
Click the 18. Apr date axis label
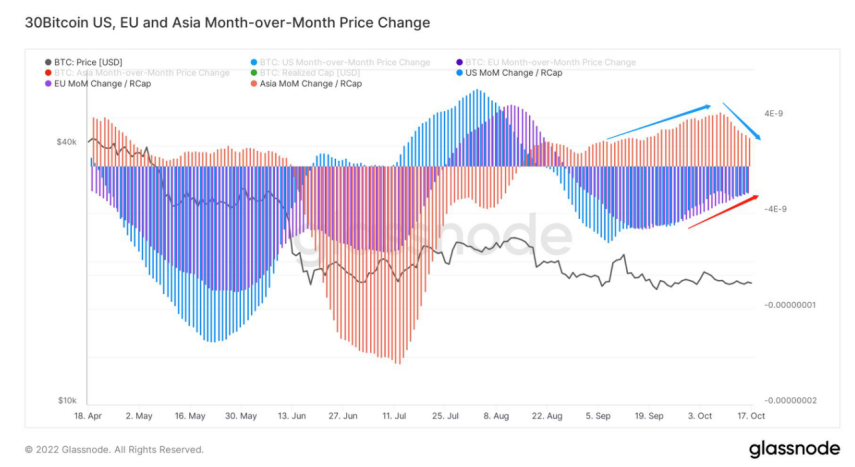pos(88,414)
